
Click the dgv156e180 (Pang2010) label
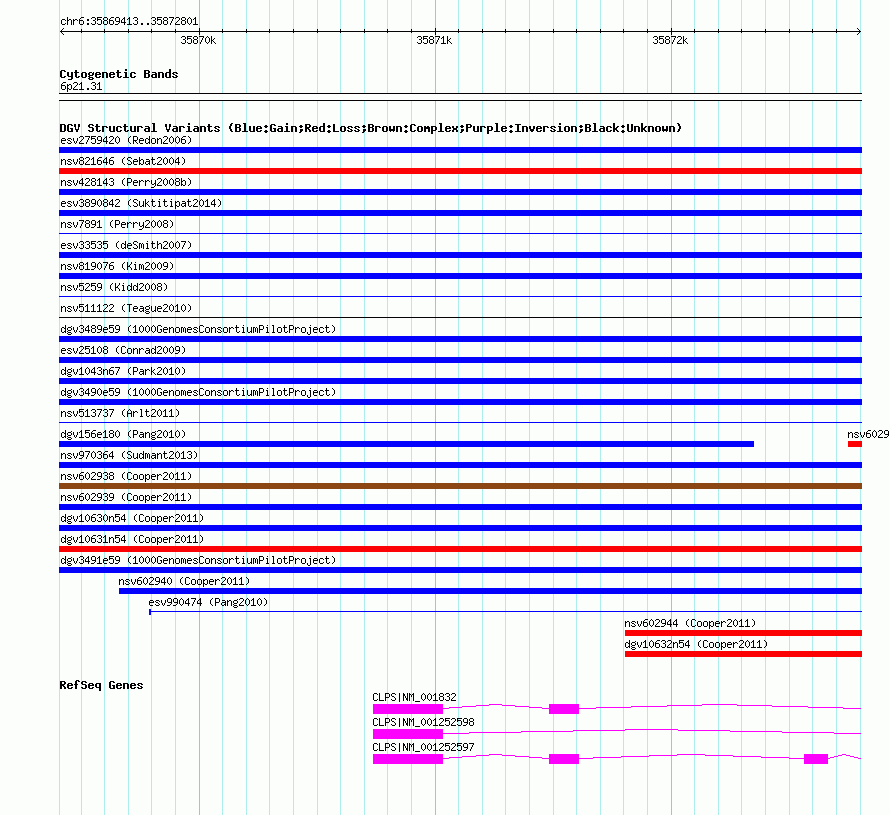[x=123, y=434]
